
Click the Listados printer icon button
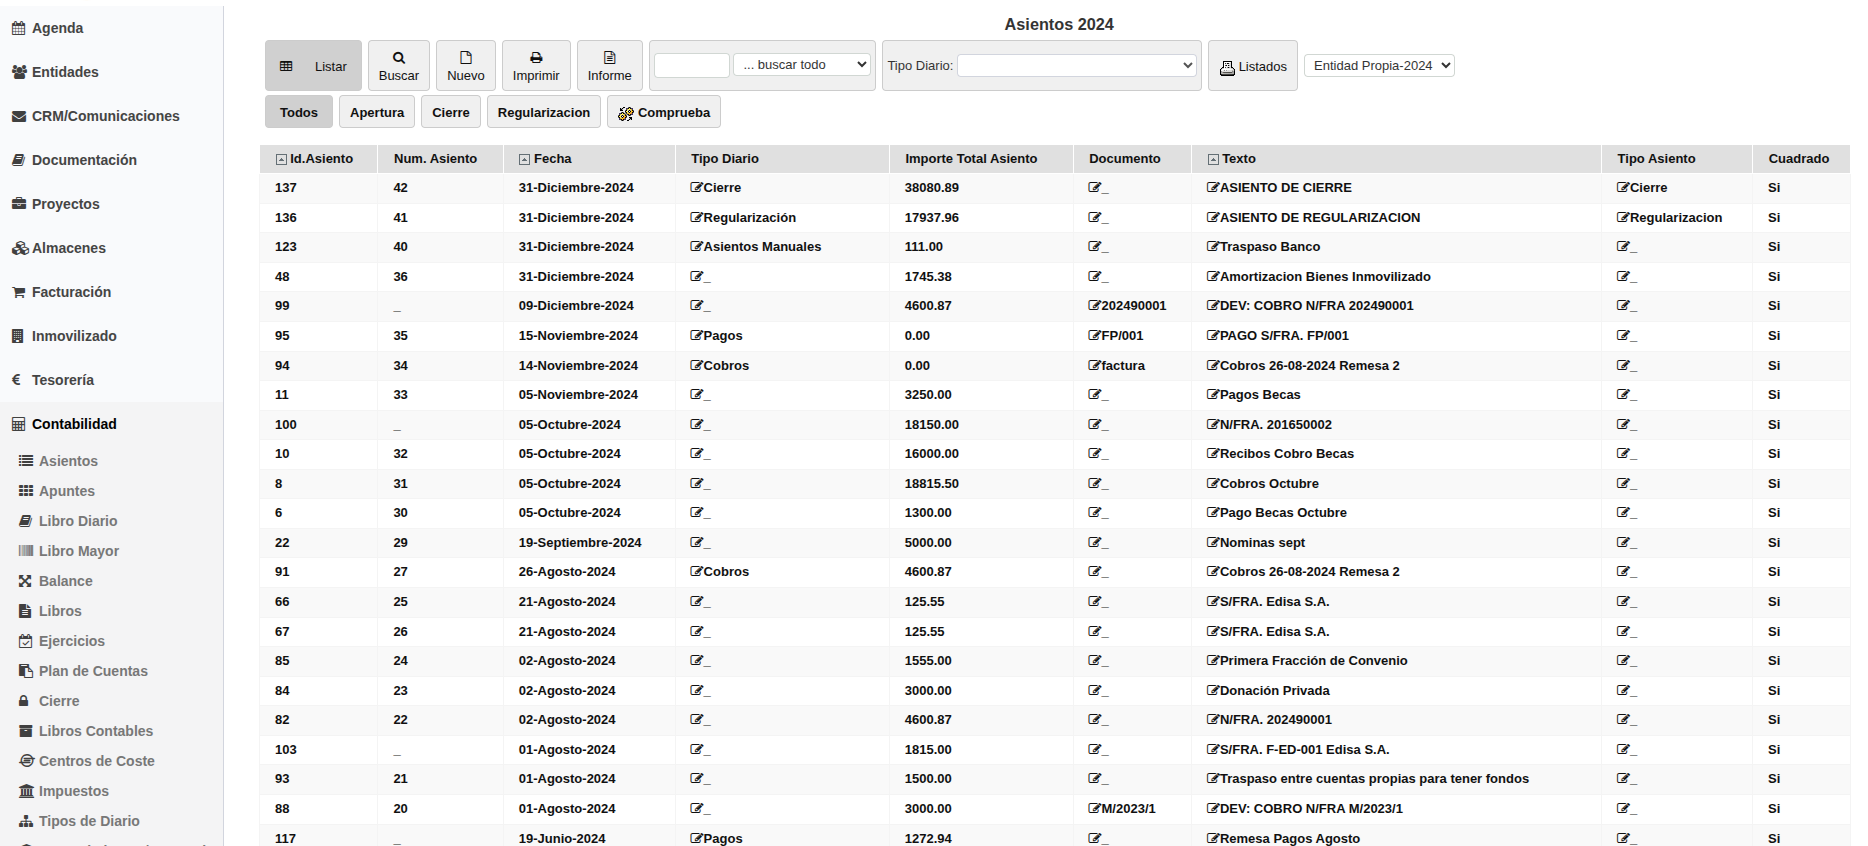click(x=1252, y=67)
